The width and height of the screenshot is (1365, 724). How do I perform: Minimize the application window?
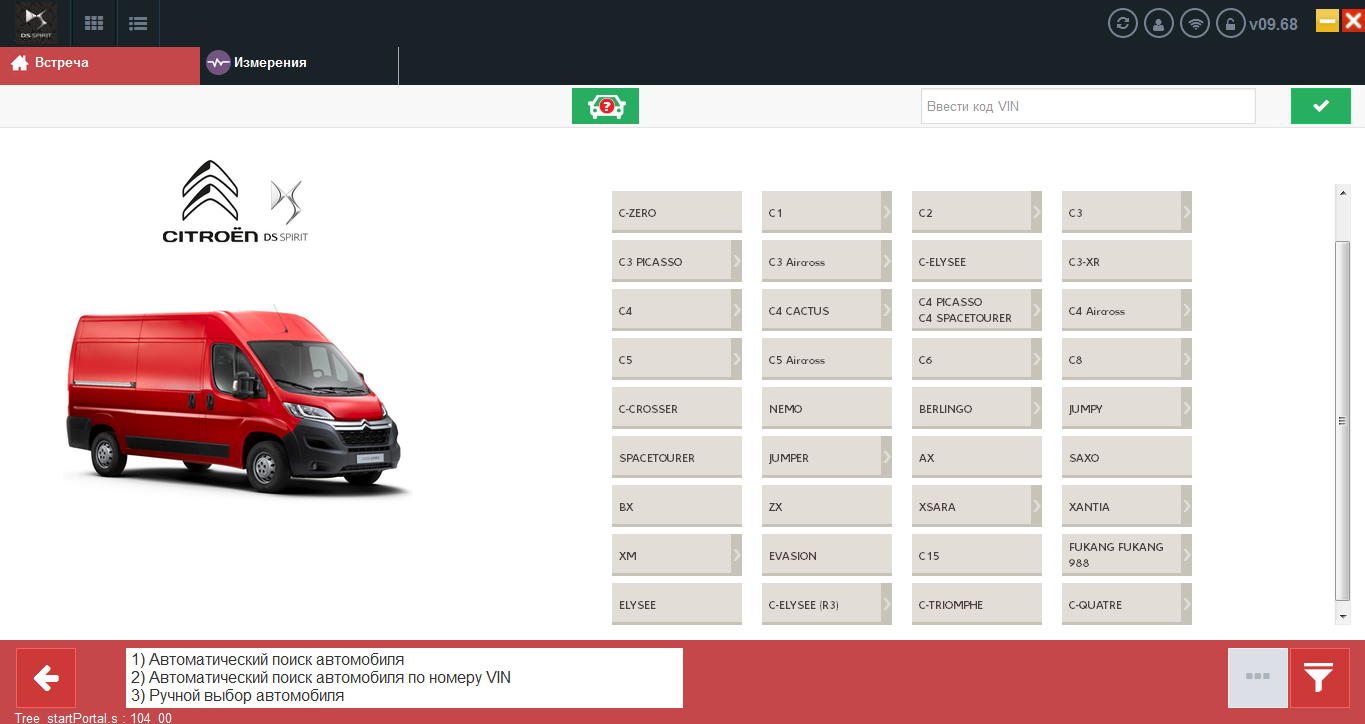[x=1327, y=20]
